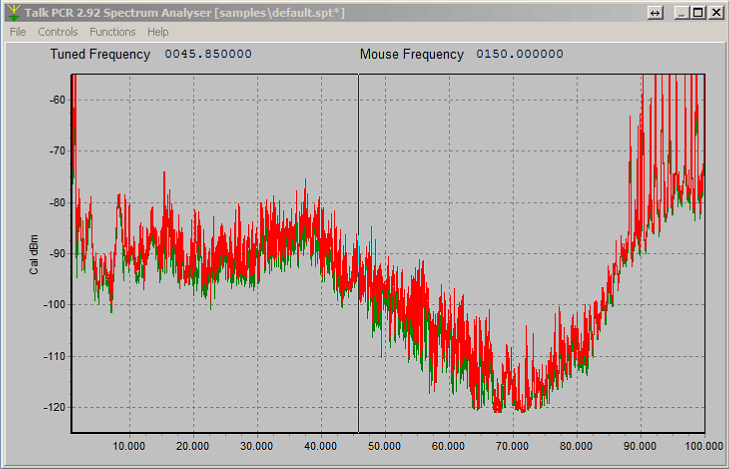
Task: Click the 60.000 x-axis label
Action: point(448,446)
